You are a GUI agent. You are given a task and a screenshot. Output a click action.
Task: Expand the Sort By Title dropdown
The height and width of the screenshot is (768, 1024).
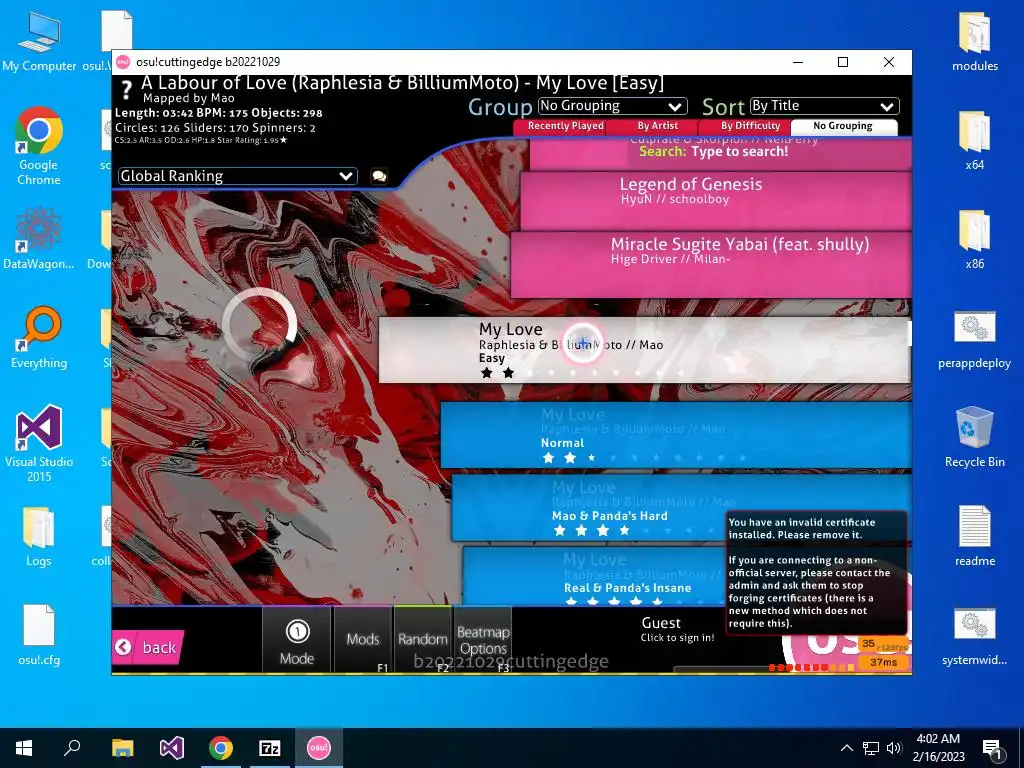[824, 106]
